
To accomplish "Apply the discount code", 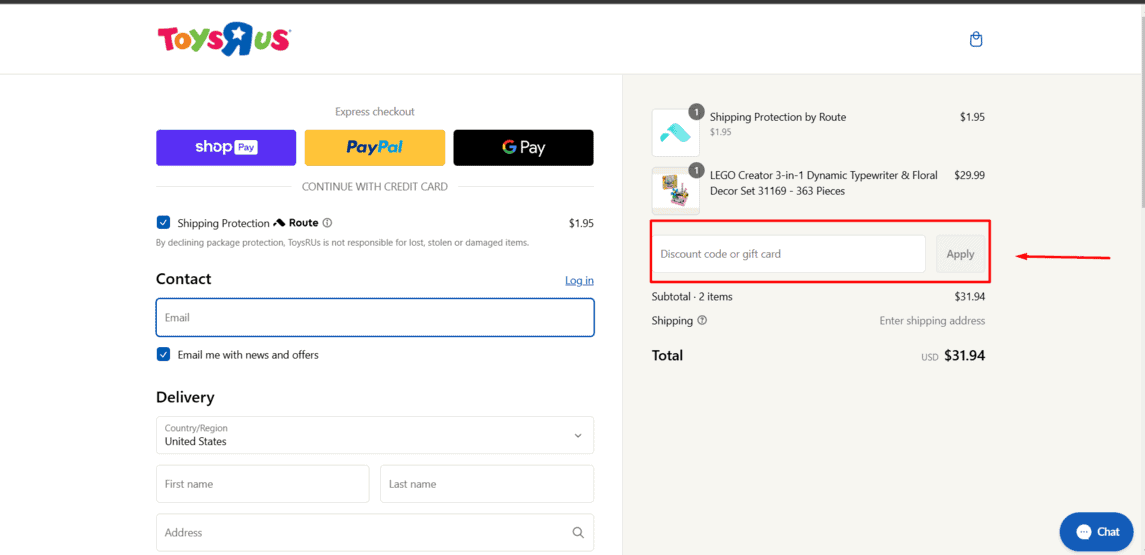I will pyautogui.click(x=960, y=254).
